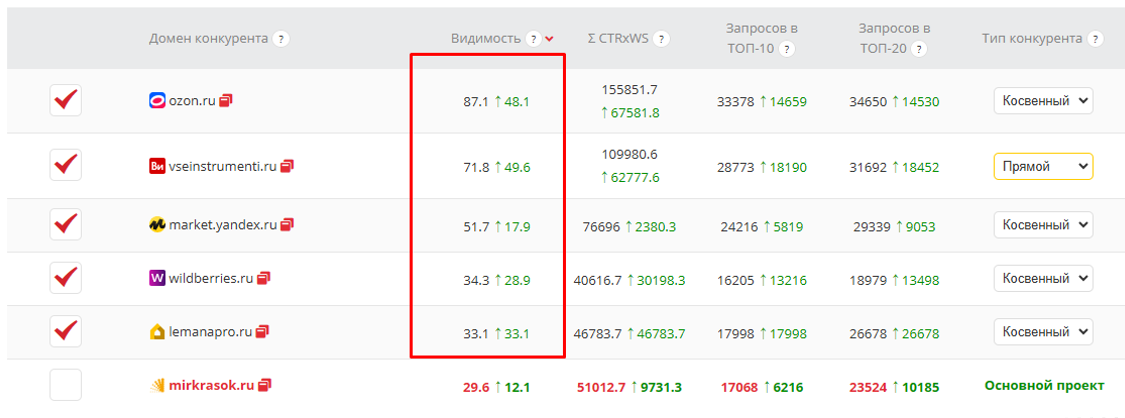Screen dimensions: 1125x418
Task: Open help icon next to Видимость header
Action: (x=533, y=39)
